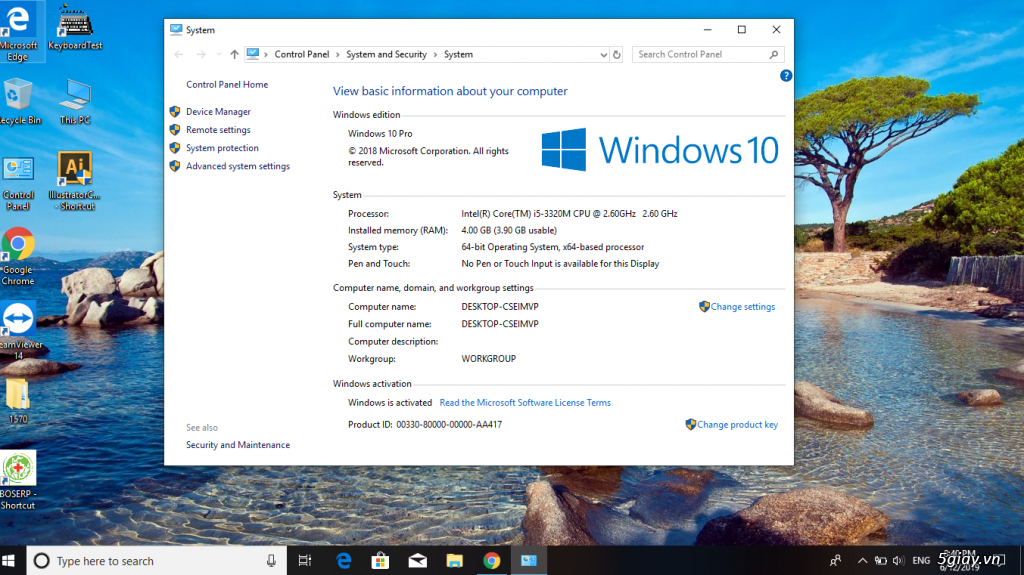This screenshot has width=1024, height=575.
Task: Open File Explorer from taskbar
Action: (455, 561)
